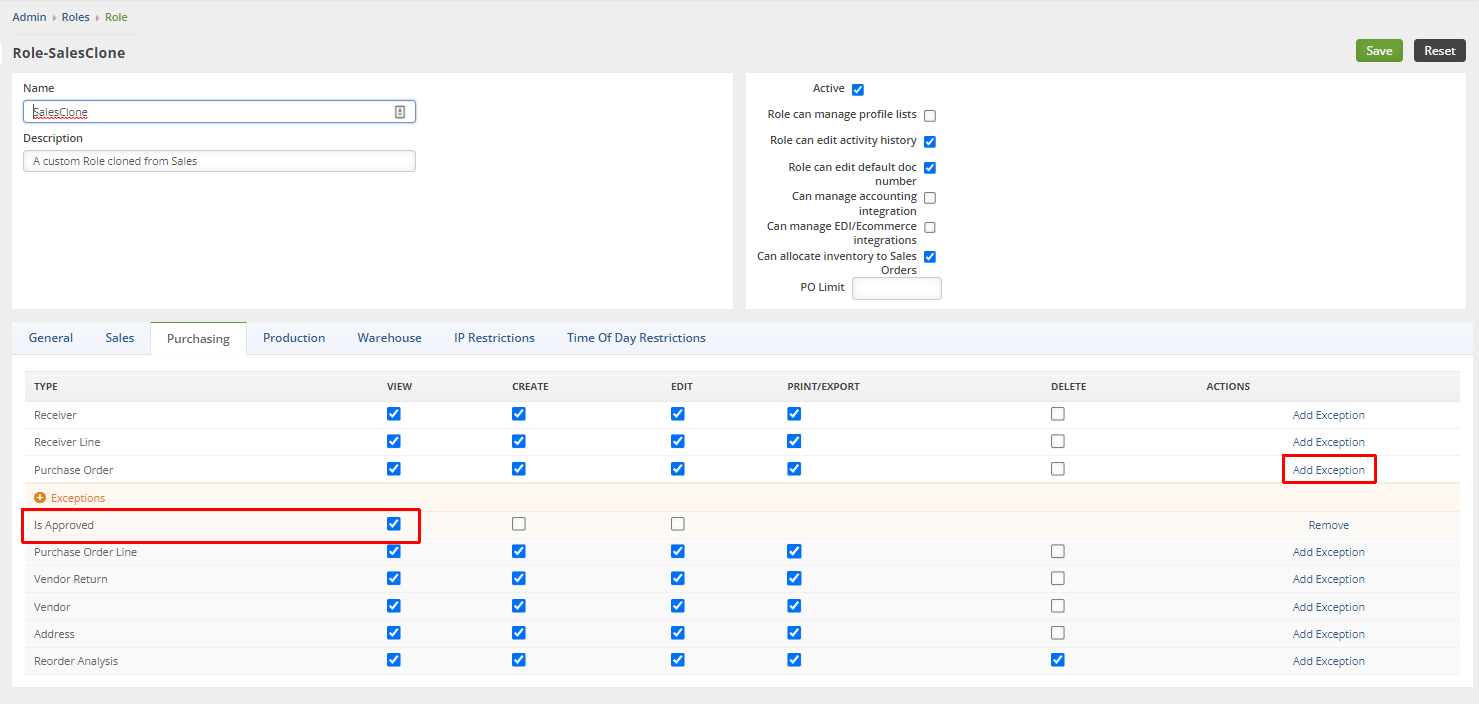Add Exception for Receiver Line row
Image resolution: width=1479 pixels, height=704 pixels.
(1328, 442)
